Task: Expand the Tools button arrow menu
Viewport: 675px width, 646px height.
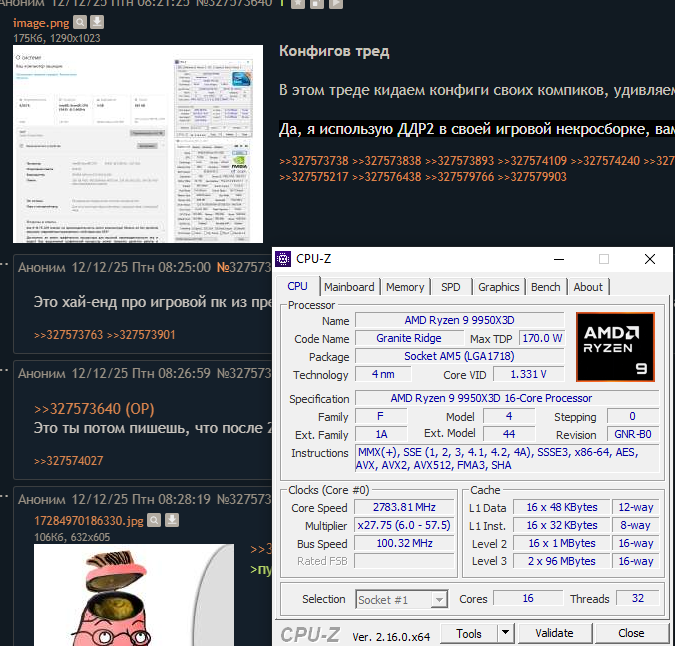Action: [x=505, y=633]
